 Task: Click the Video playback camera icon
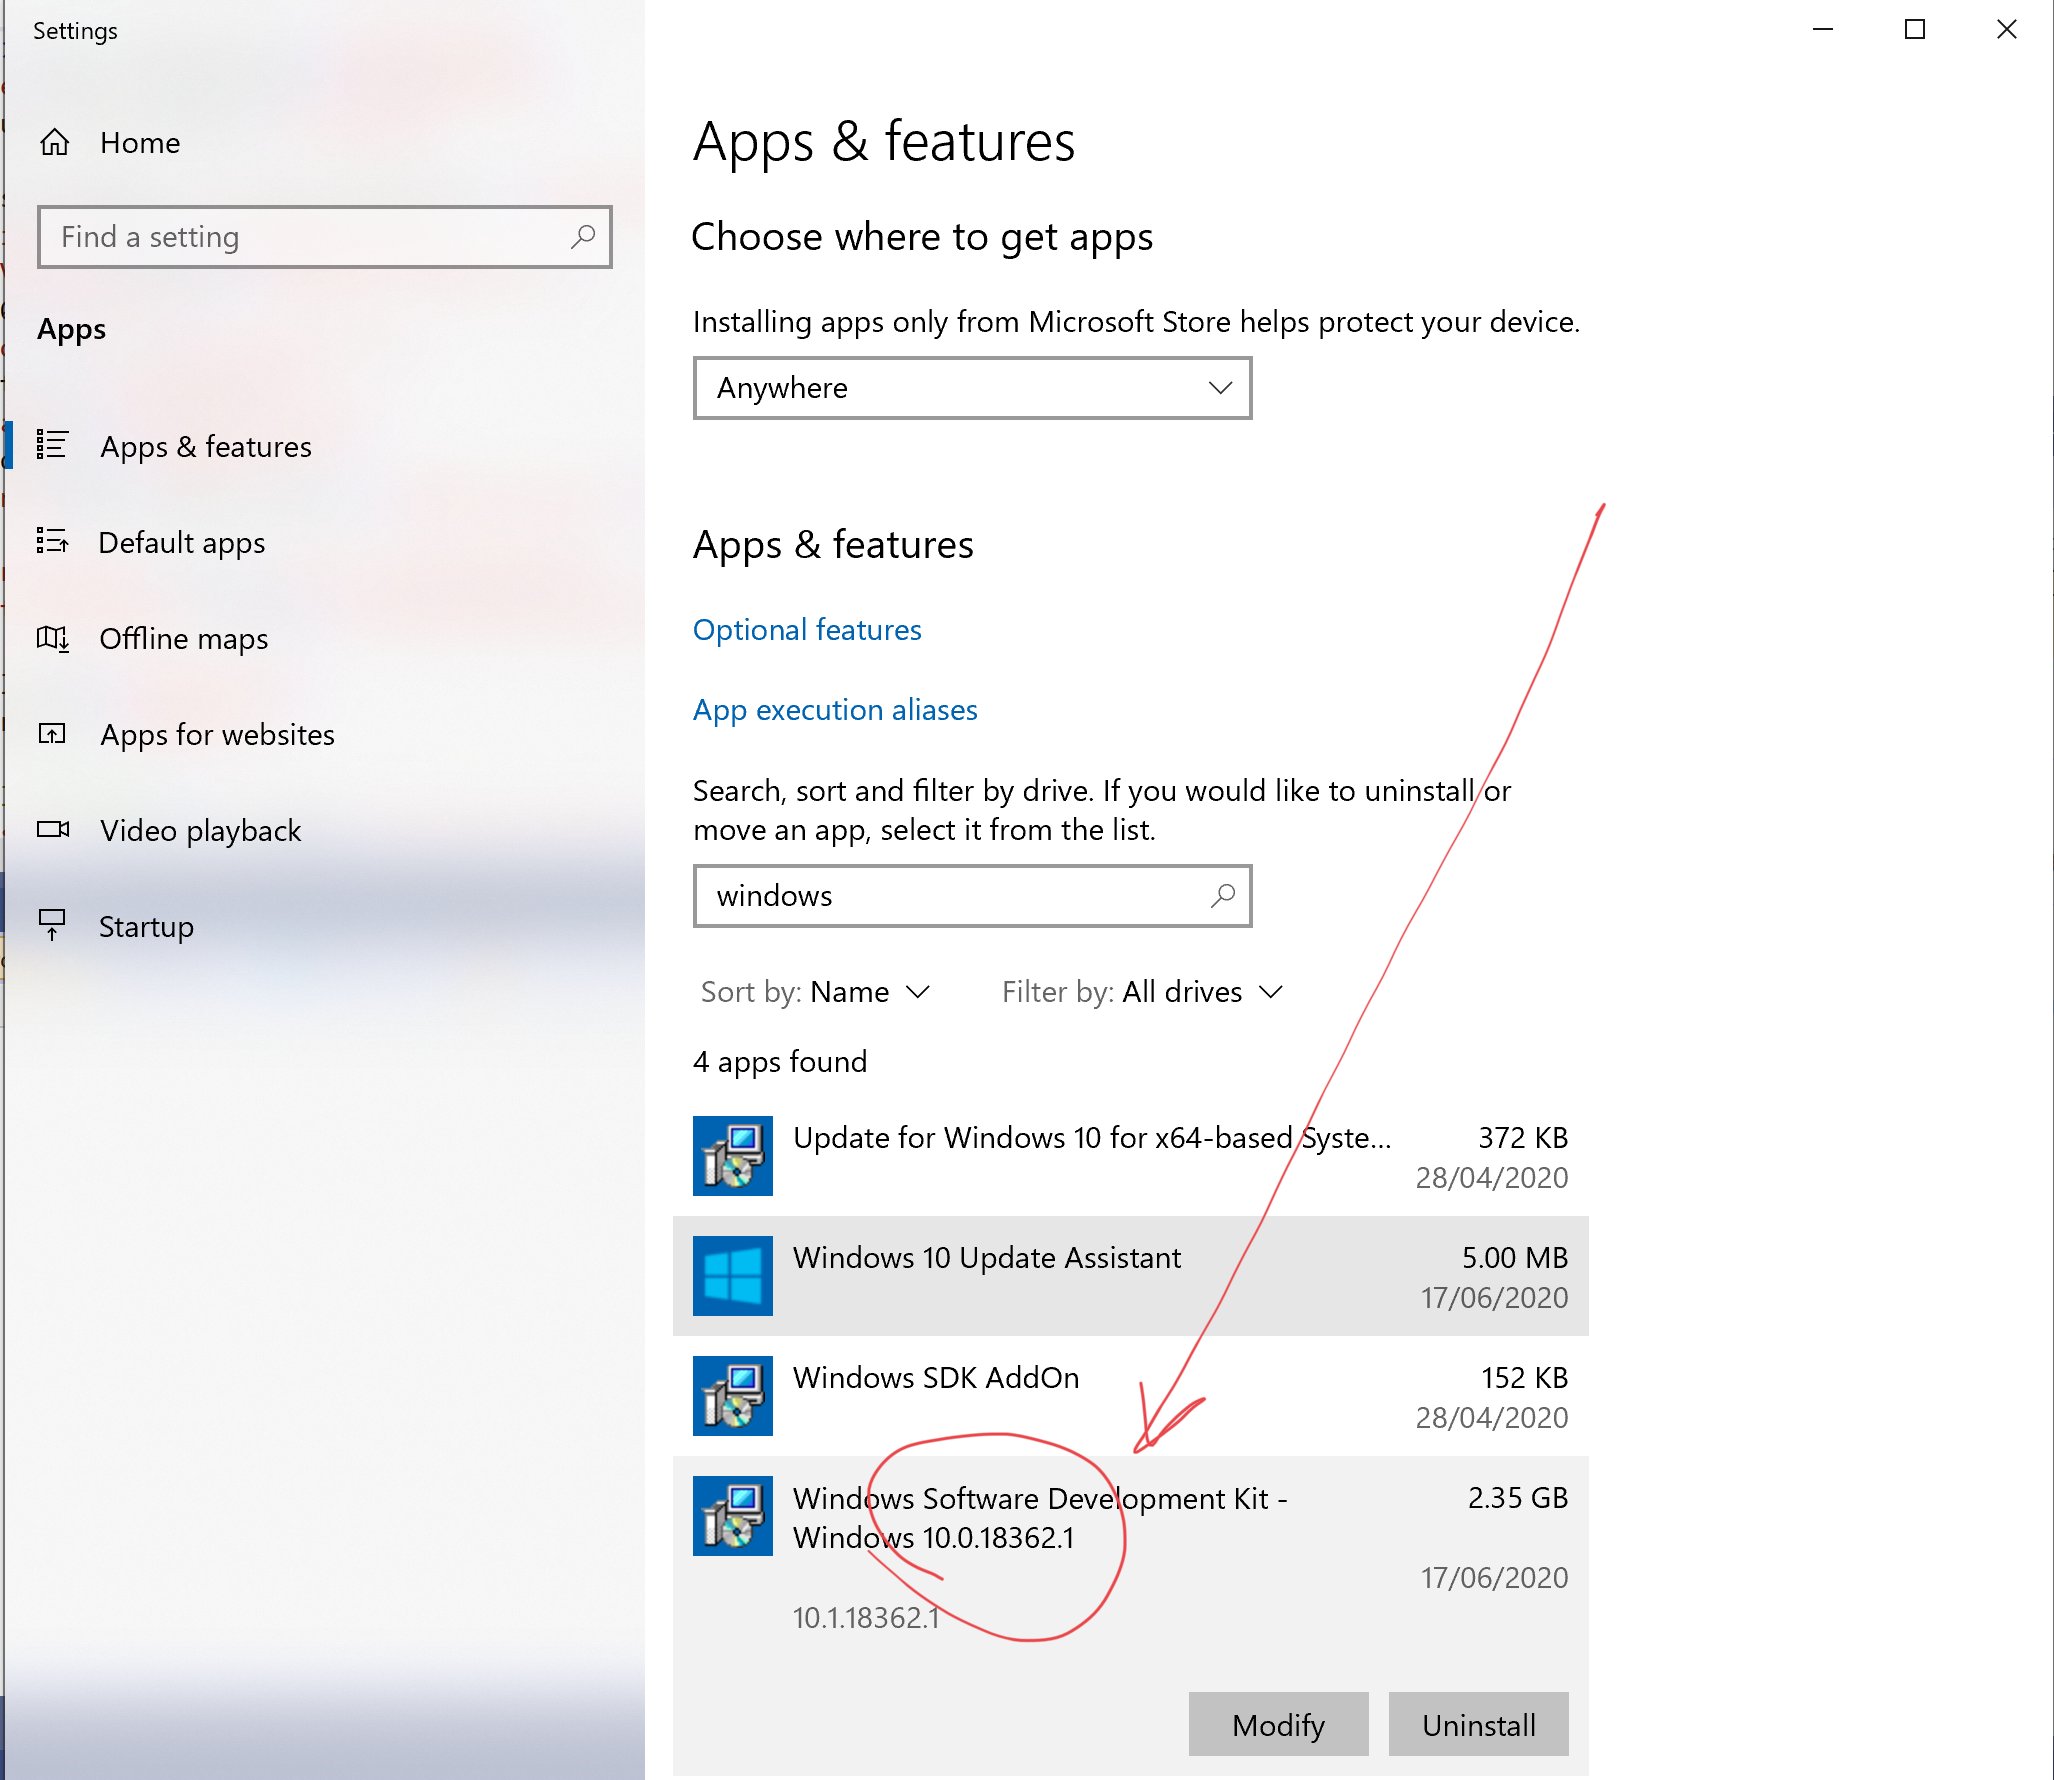pyautogui.click(x=53, y=829)
